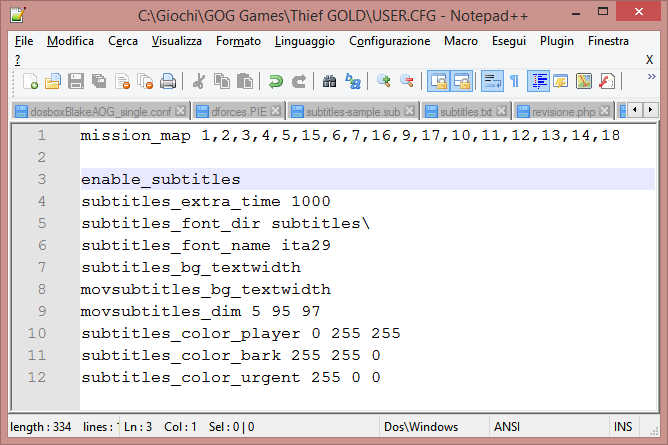Zoom out with the magnifier minus icon
The image size is (668, 445).
click(407, 81)
